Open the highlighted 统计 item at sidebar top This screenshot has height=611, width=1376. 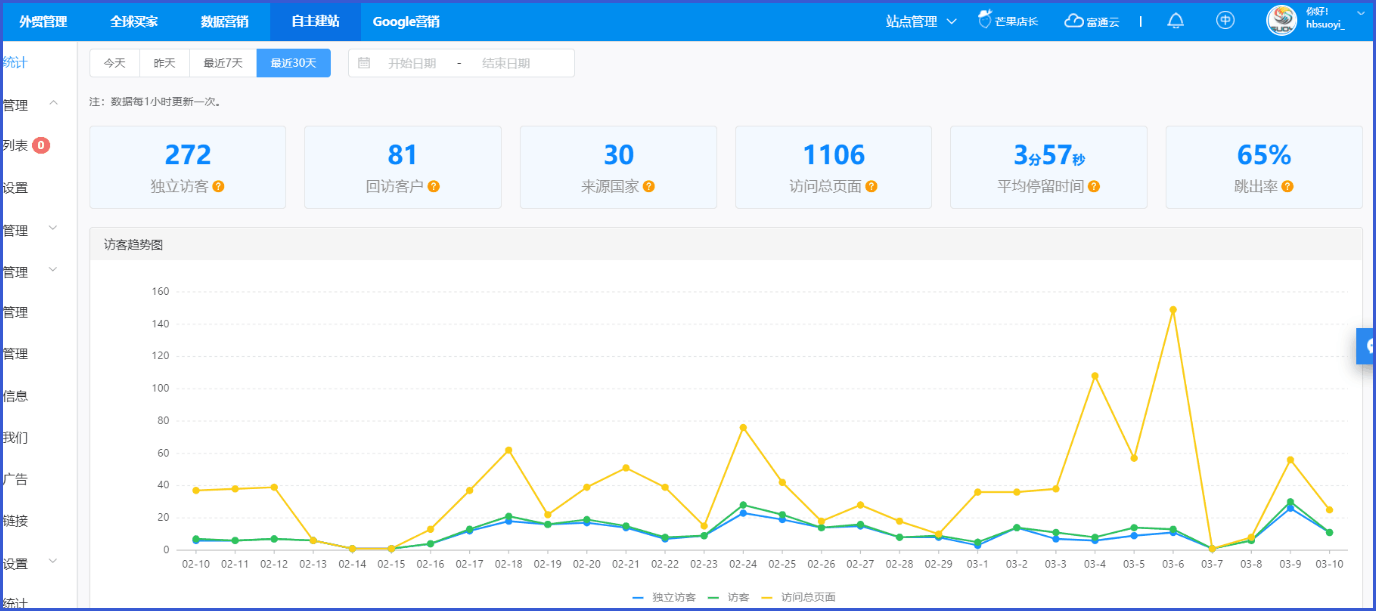pos(15,62)
